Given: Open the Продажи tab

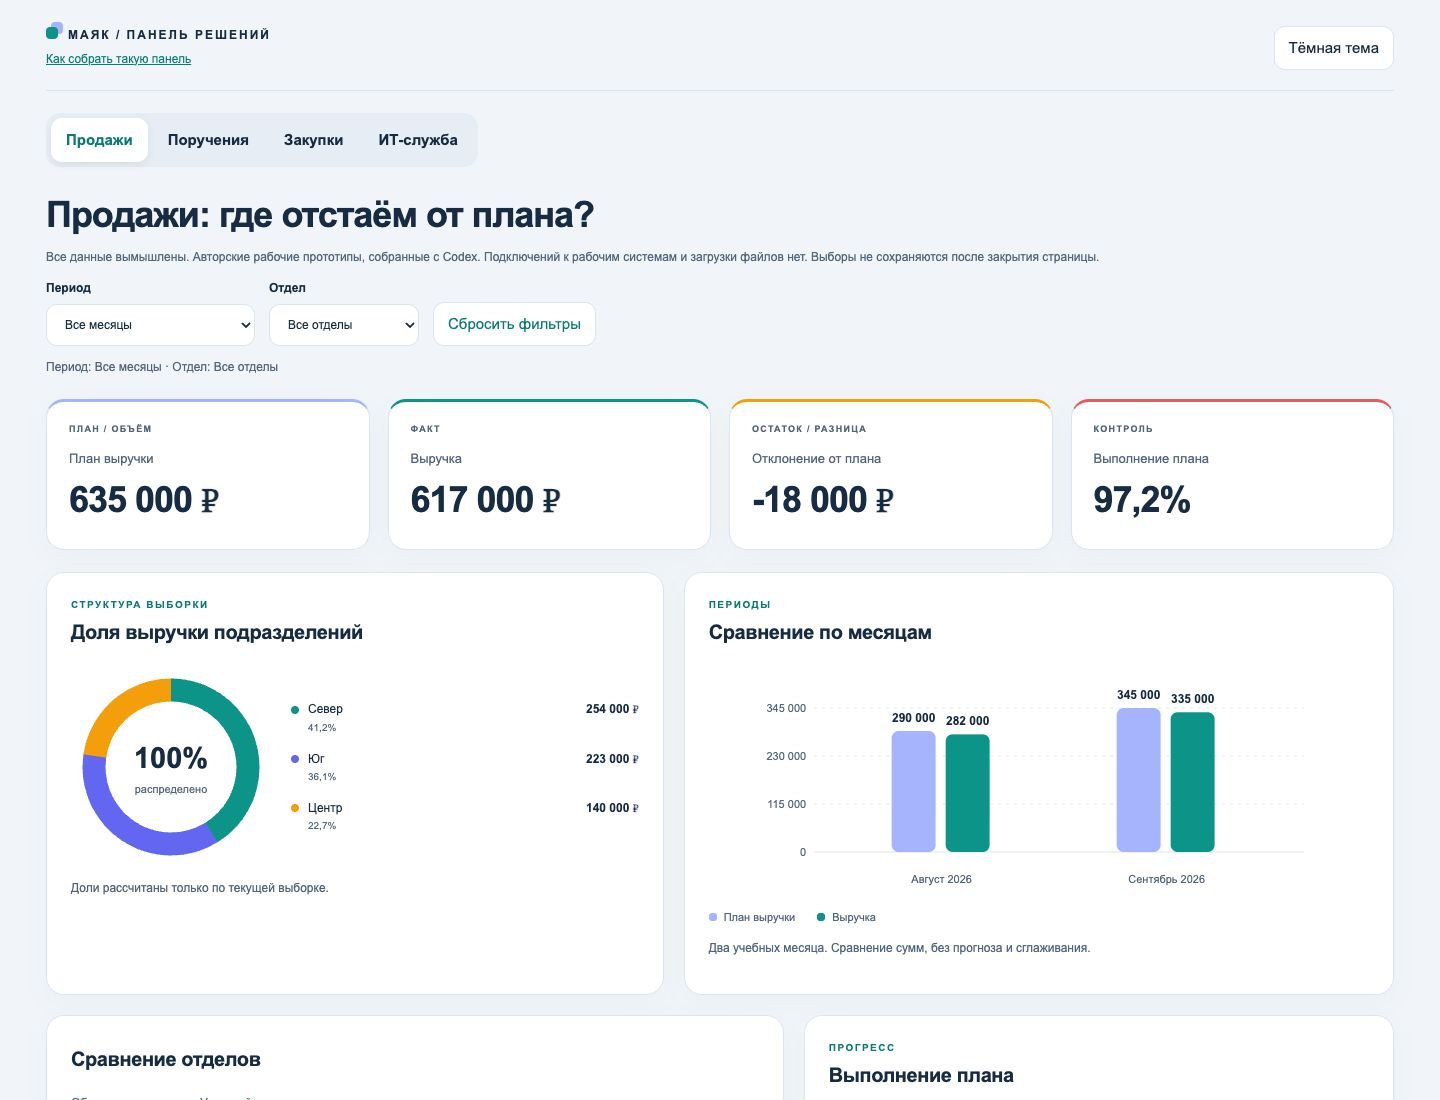Looking at the screenshot, I should (x=99, y=140).
